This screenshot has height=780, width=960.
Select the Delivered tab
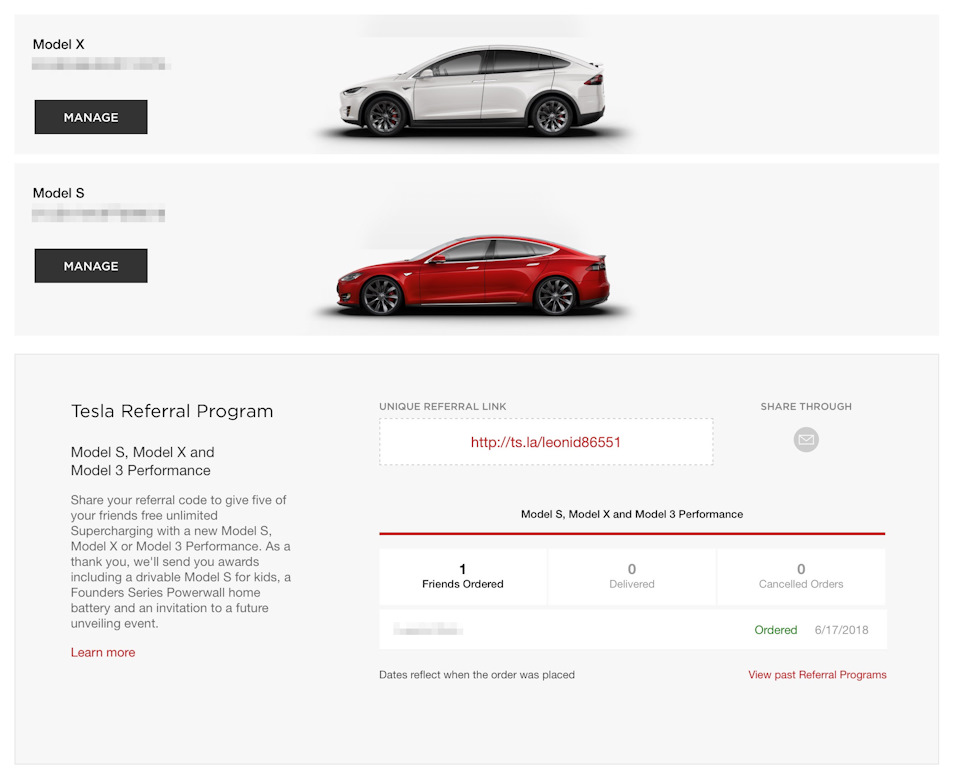tap(632, 577)
